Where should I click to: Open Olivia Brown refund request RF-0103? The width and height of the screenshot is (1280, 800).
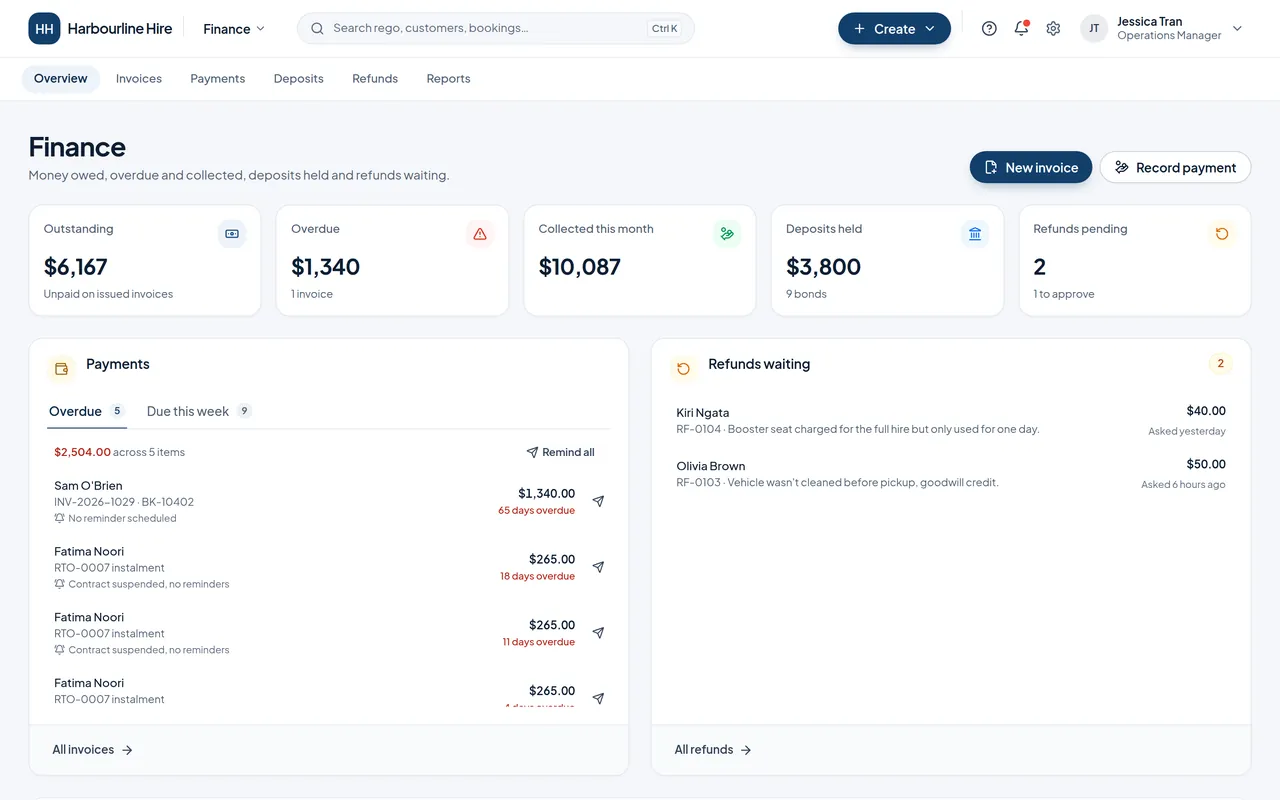951,474
